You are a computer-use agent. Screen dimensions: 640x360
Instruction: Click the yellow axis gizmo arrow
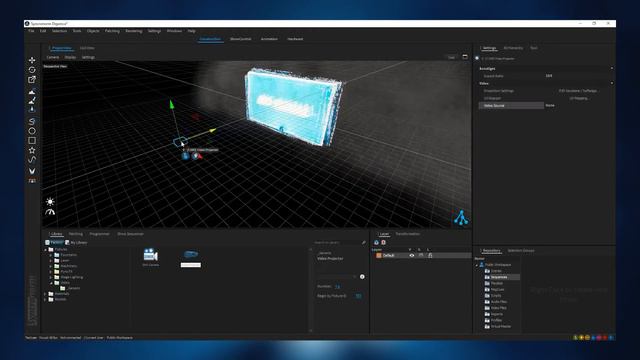212,131
